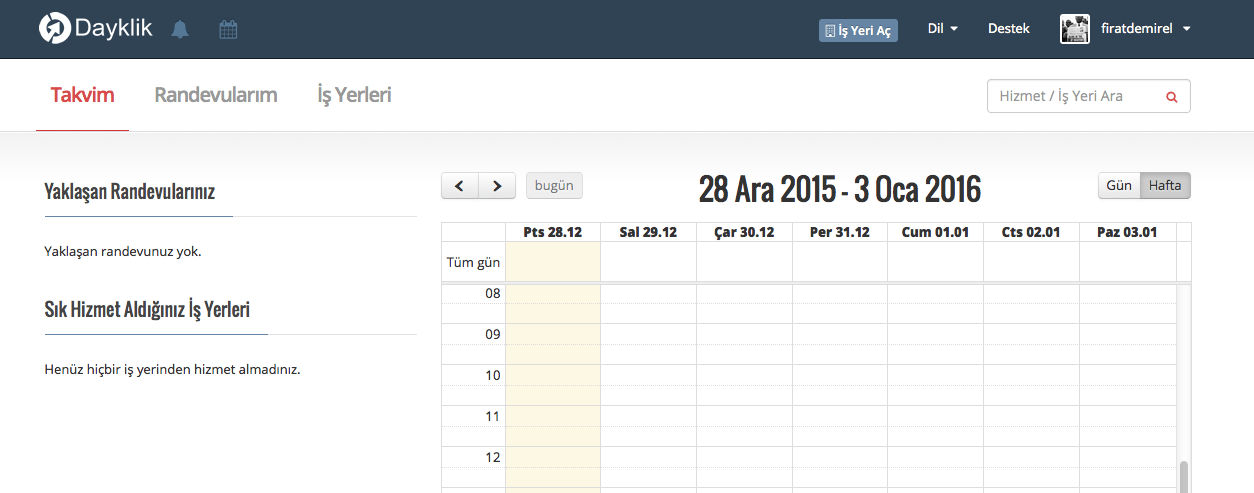Image resolution: width=1254 pixels, height=493 pixels.
Task: Switch calendar to Gün view
Action: tap(1119, 186)
